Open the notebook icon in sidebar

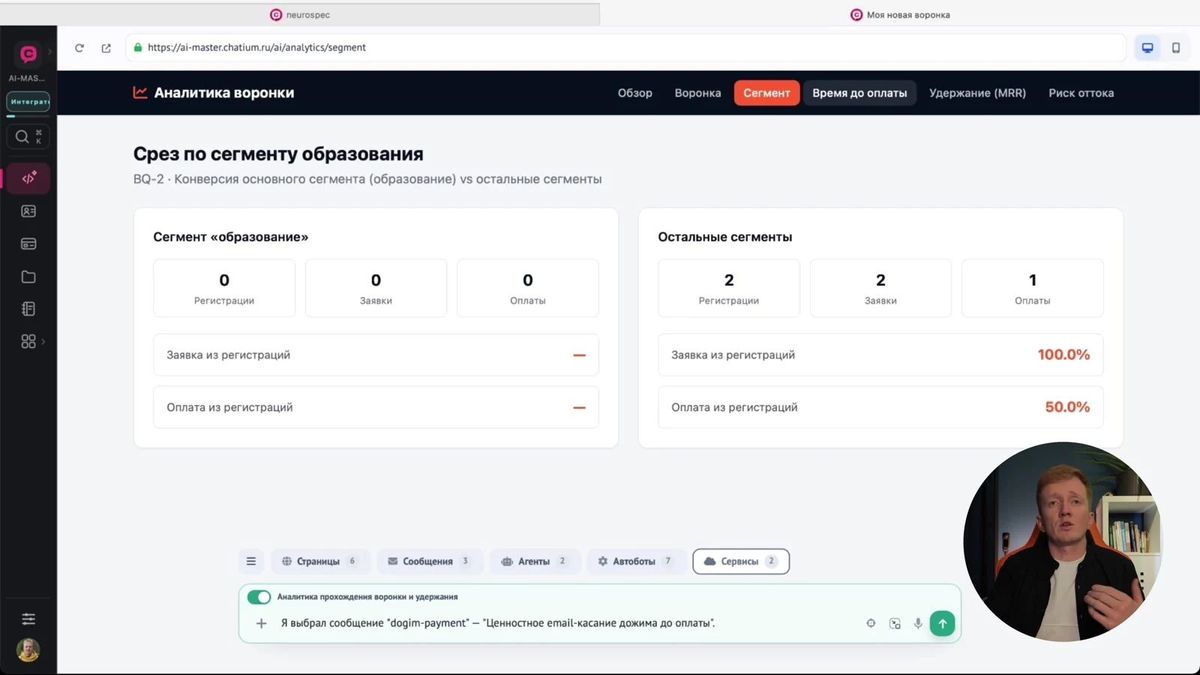[x=28, y=309]
